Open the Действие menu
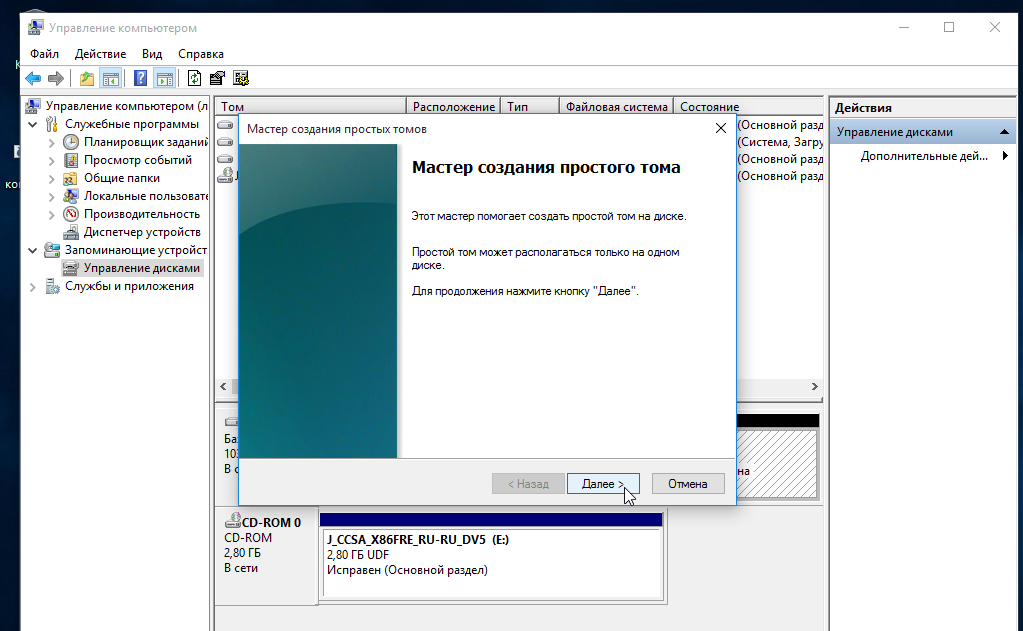Image resolution: width=1023 pixels, height=631 pixels. [x=100, y=54]
